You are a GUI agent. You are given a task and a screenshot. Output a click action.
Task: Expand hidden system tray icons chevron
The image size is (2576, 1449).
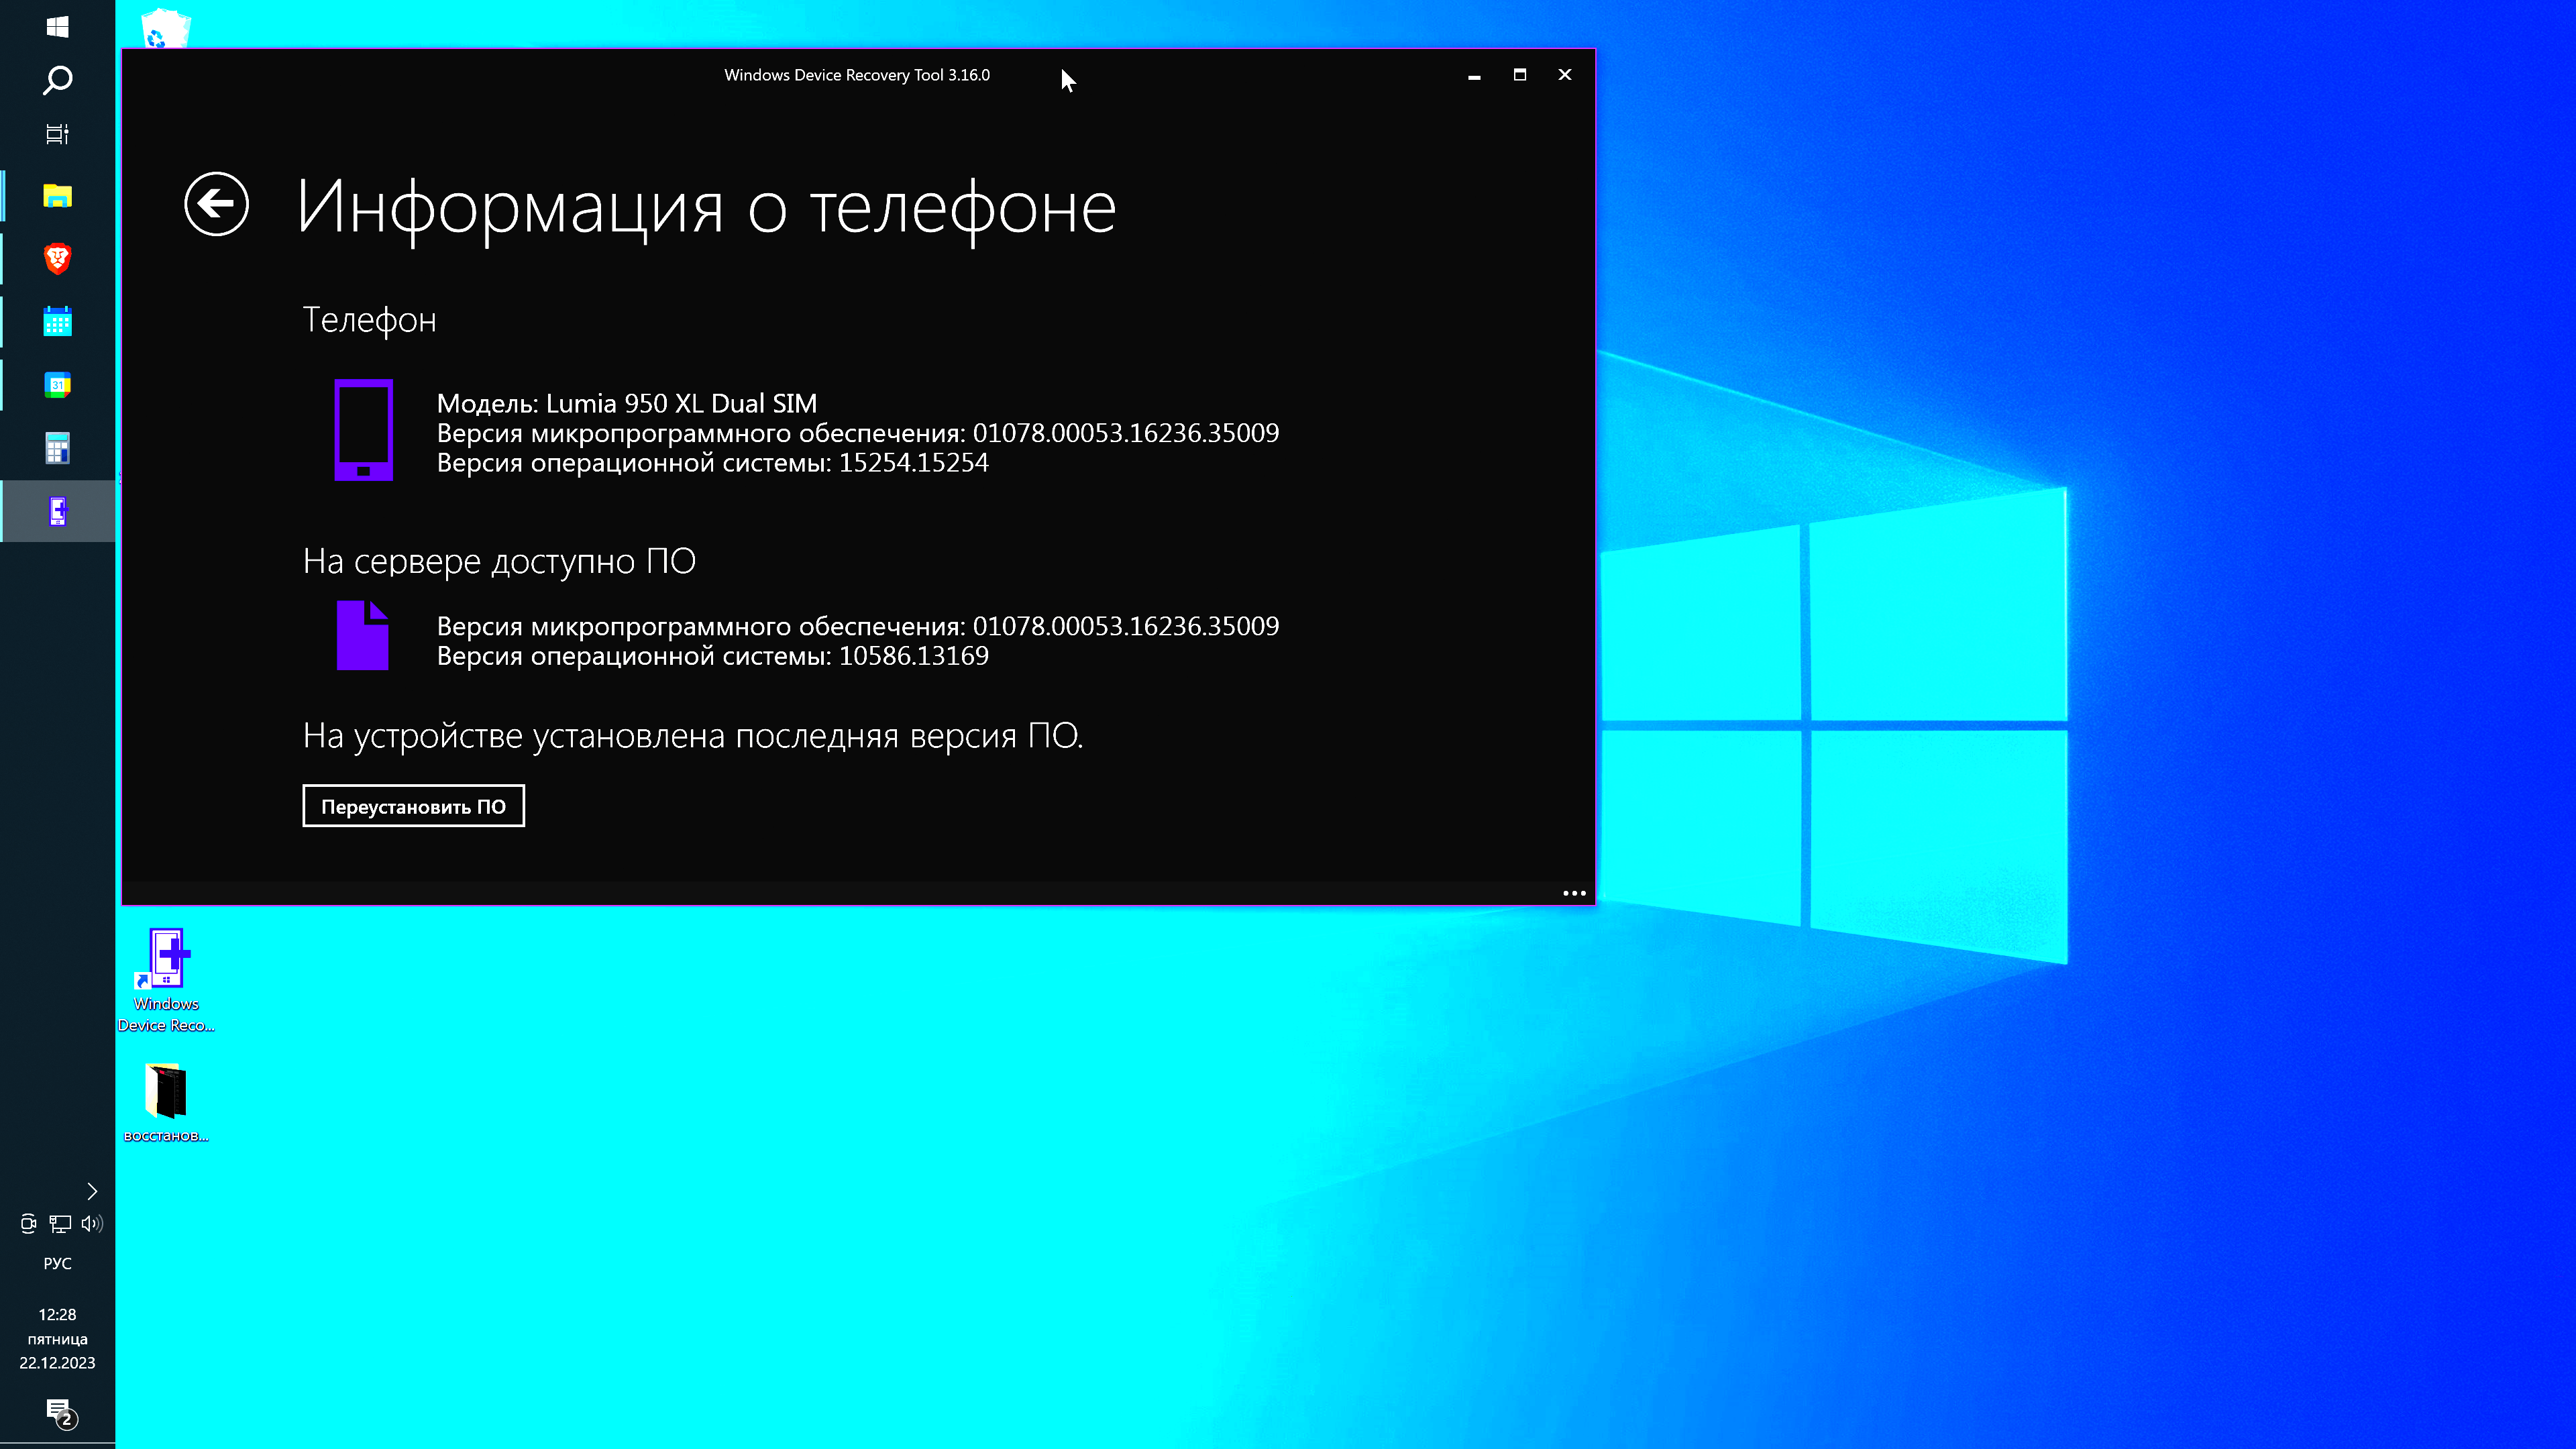(x=92, y=1191)
